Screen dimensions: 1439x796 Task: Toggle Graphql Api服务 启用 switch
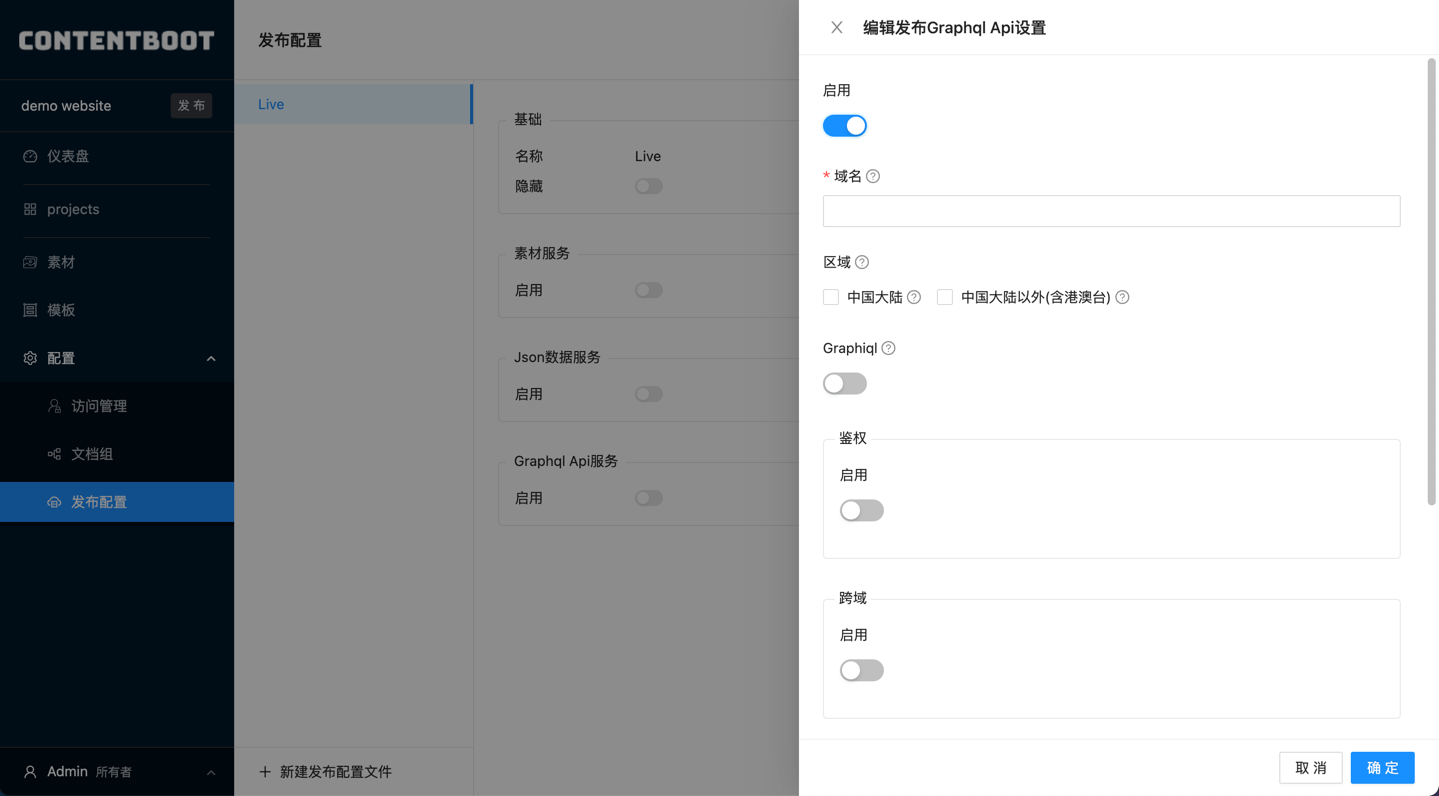(649, 498)
